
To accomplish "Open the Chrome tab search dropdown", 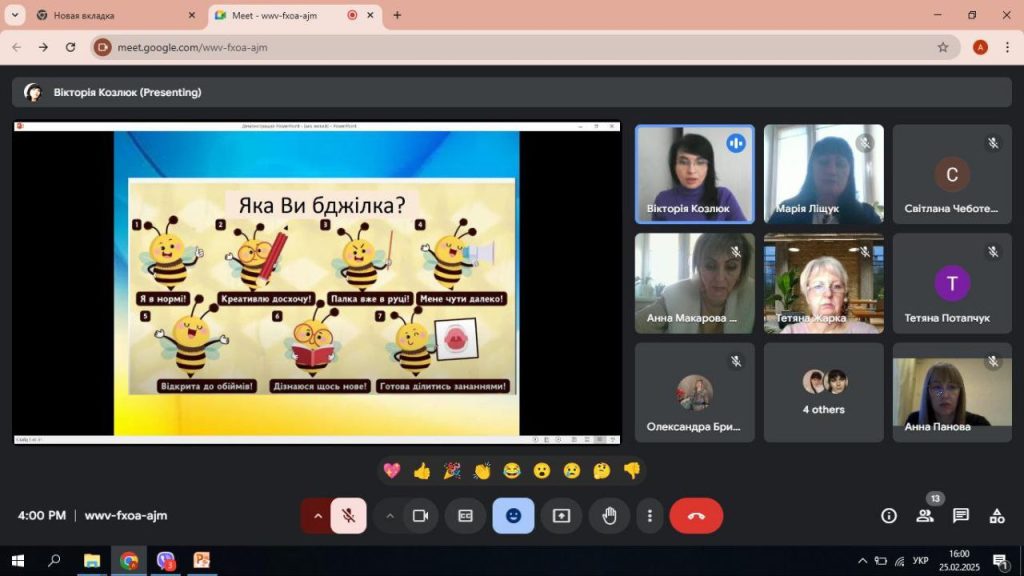I will [x=15, y=15].
